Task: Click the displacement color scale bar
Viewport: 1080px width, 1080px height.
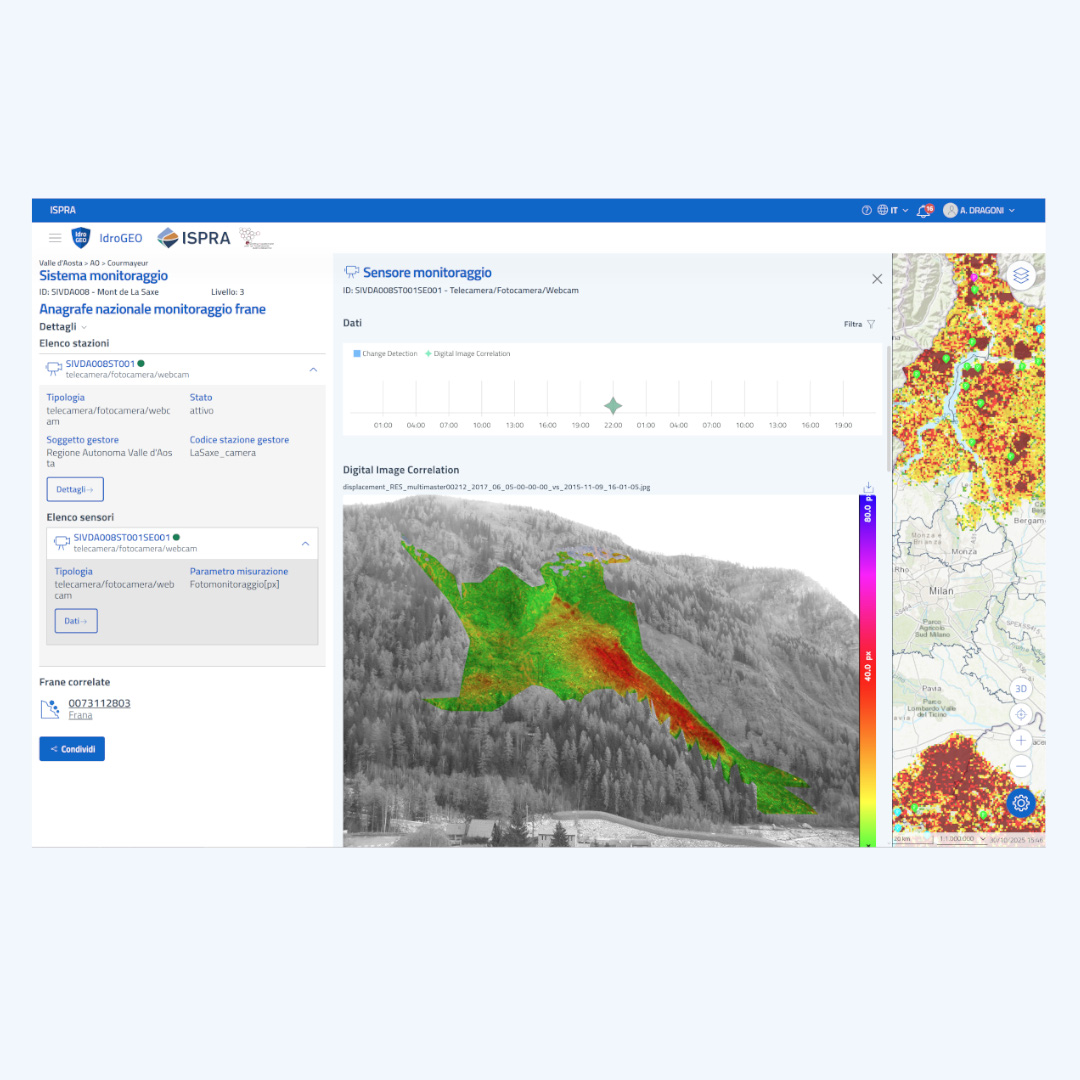Action: [x=867, y=670]
